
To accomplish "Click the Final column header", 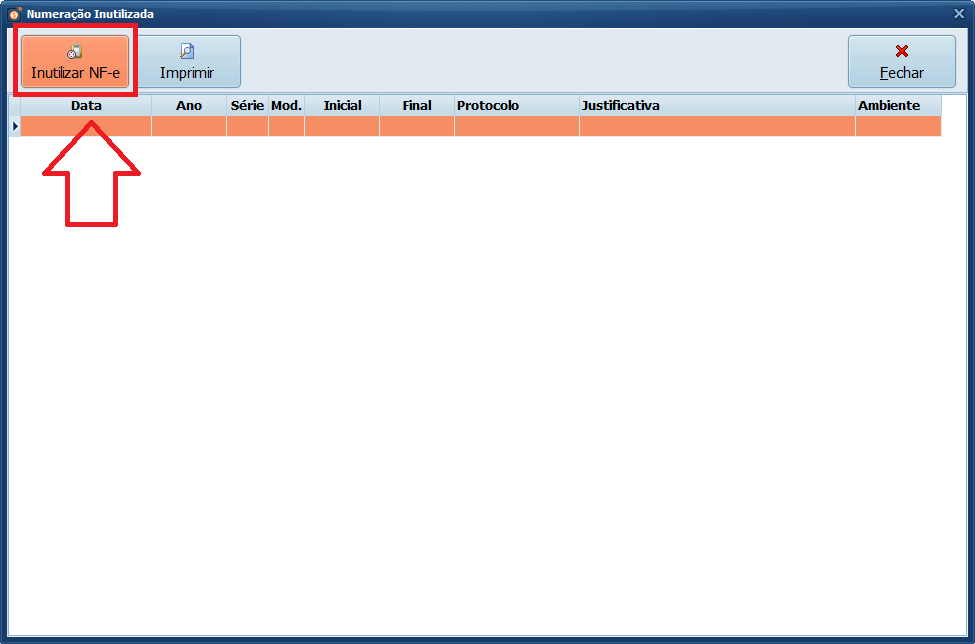I will [416, 105].
